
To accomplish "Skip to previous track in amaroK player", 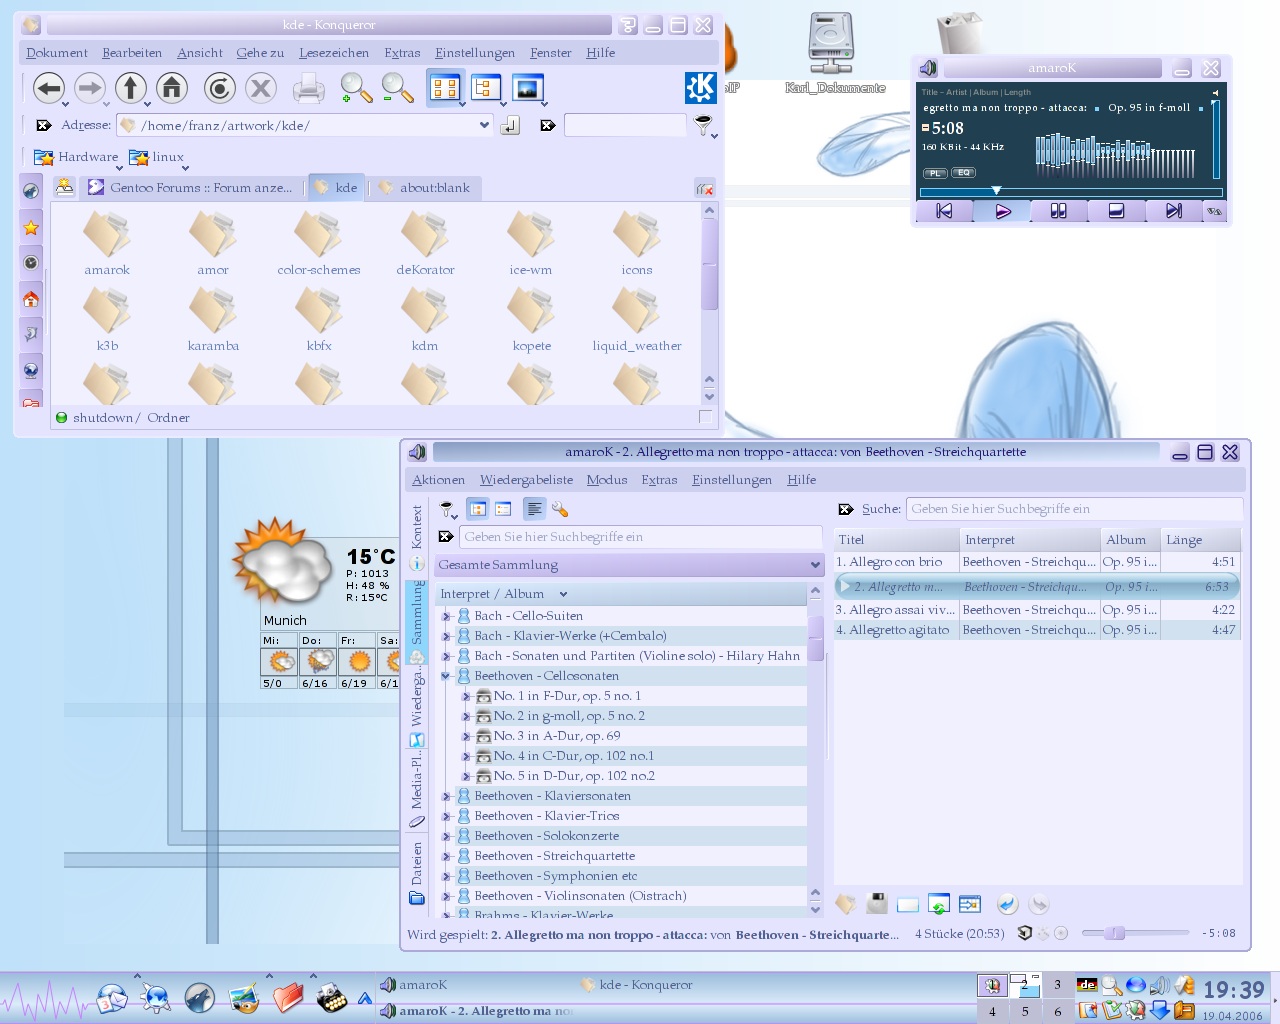I will pos(944,211).
